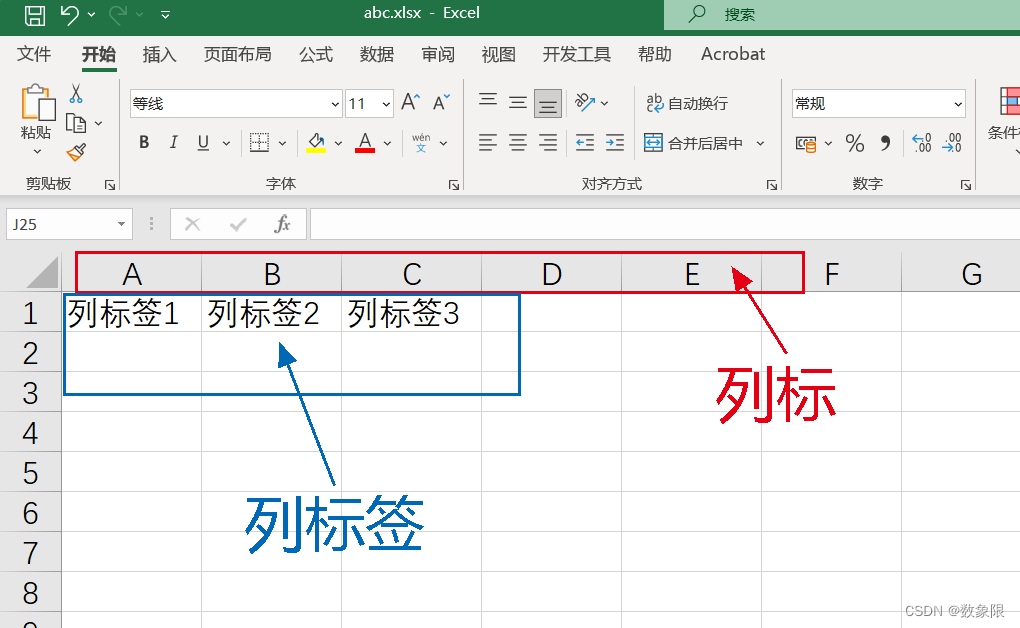Open alignment settings dialog launcher
Image resolution: width=1020 pixels, height=628 pixels.
(x=772, y=185)
